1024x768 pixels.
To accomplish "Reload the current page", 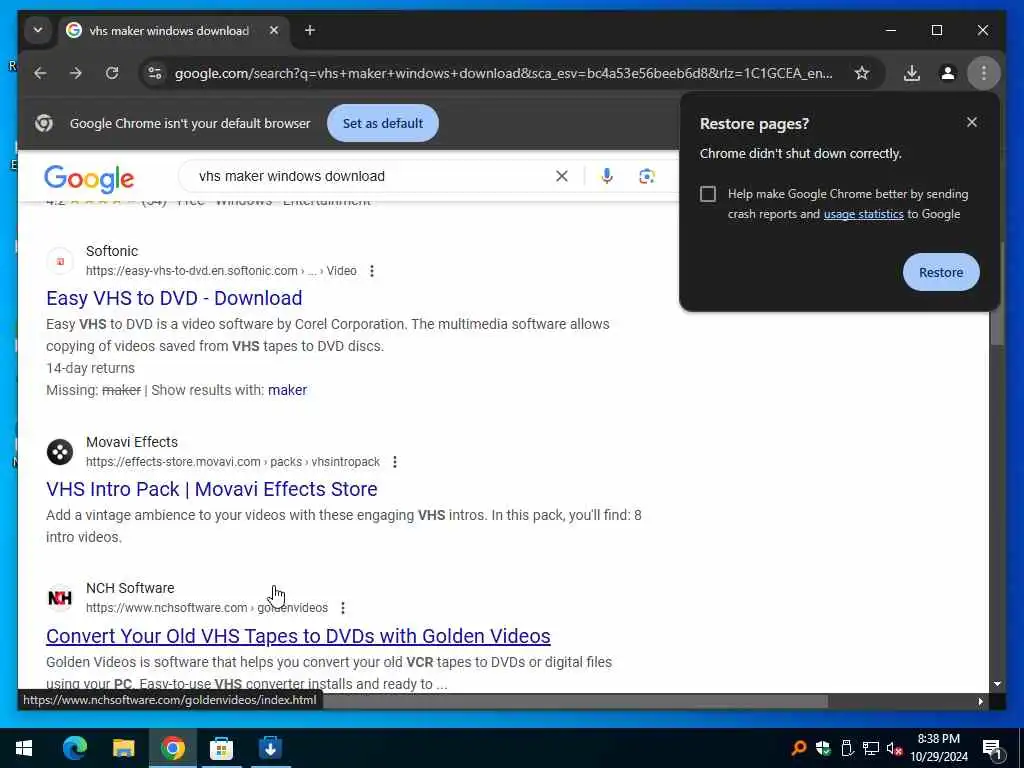I will pos(112,73).
